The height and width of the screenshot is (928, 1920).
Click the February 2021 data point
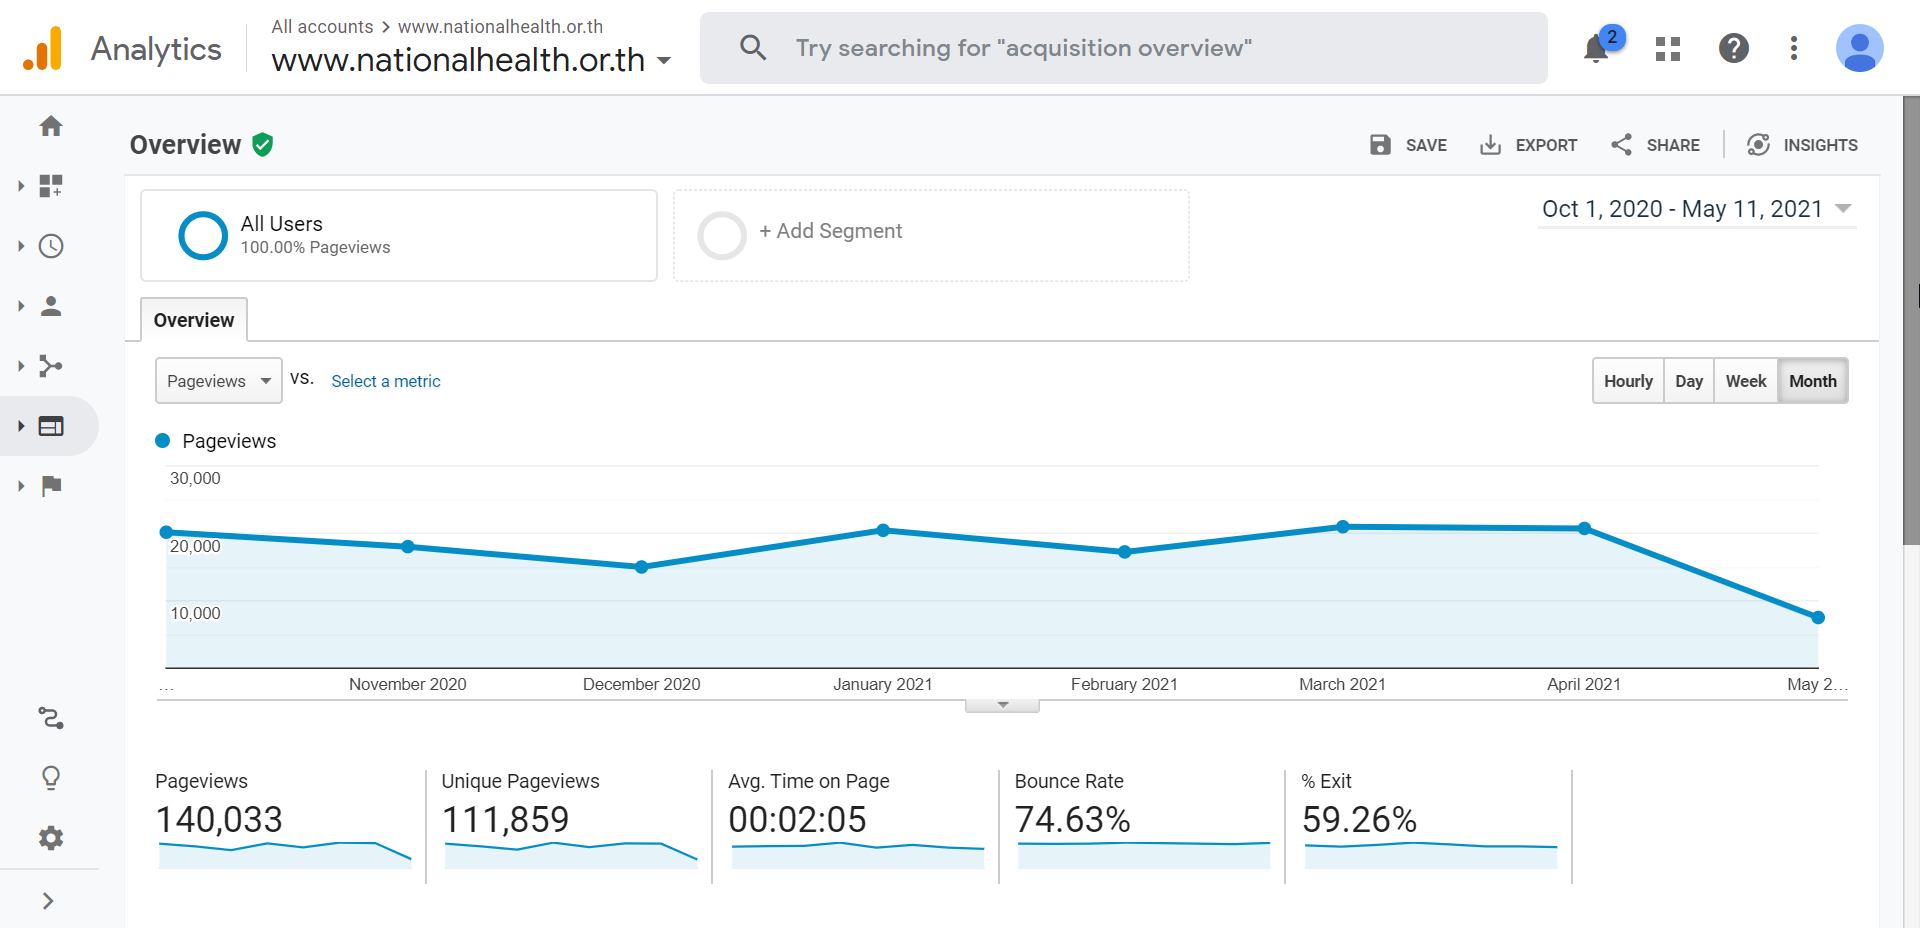[1125, 552]
